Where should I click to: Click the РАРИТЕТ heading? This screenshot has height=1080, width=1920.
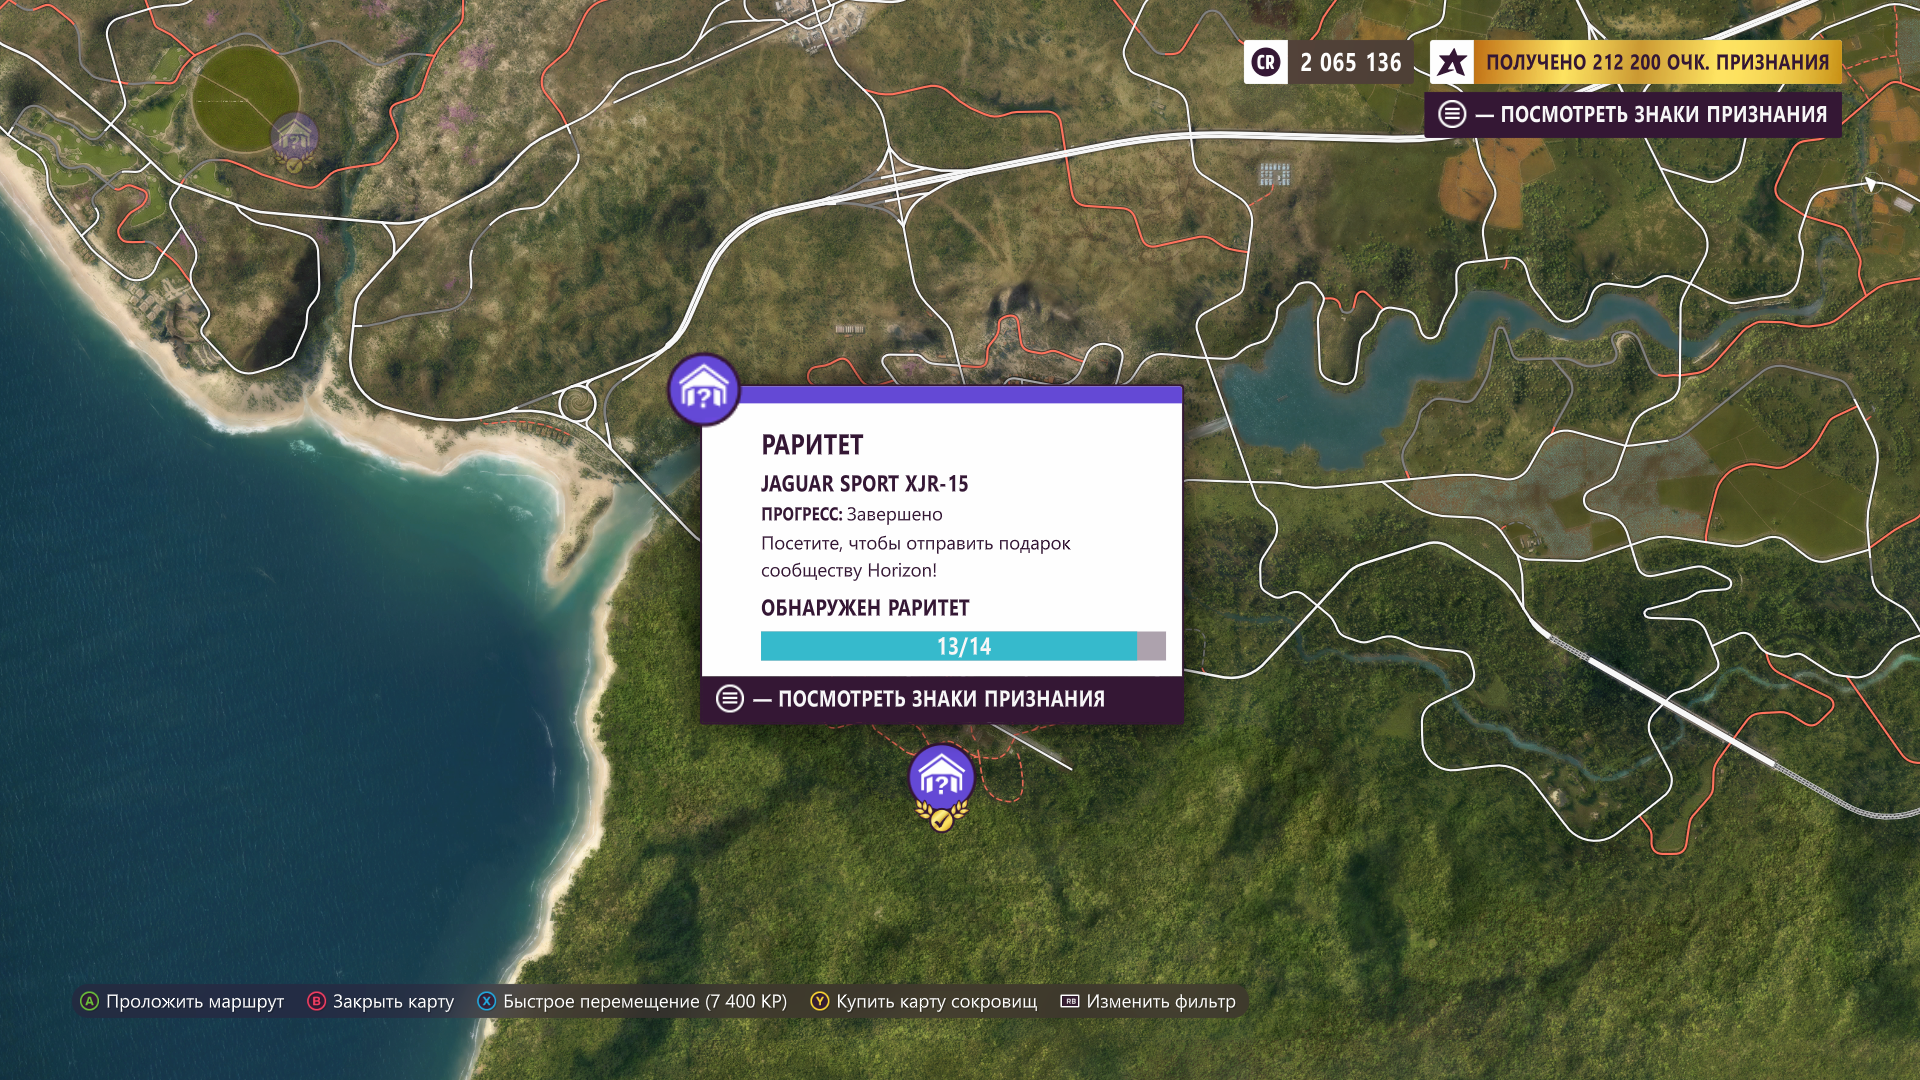pyautogui.click(x=812, y=445)
